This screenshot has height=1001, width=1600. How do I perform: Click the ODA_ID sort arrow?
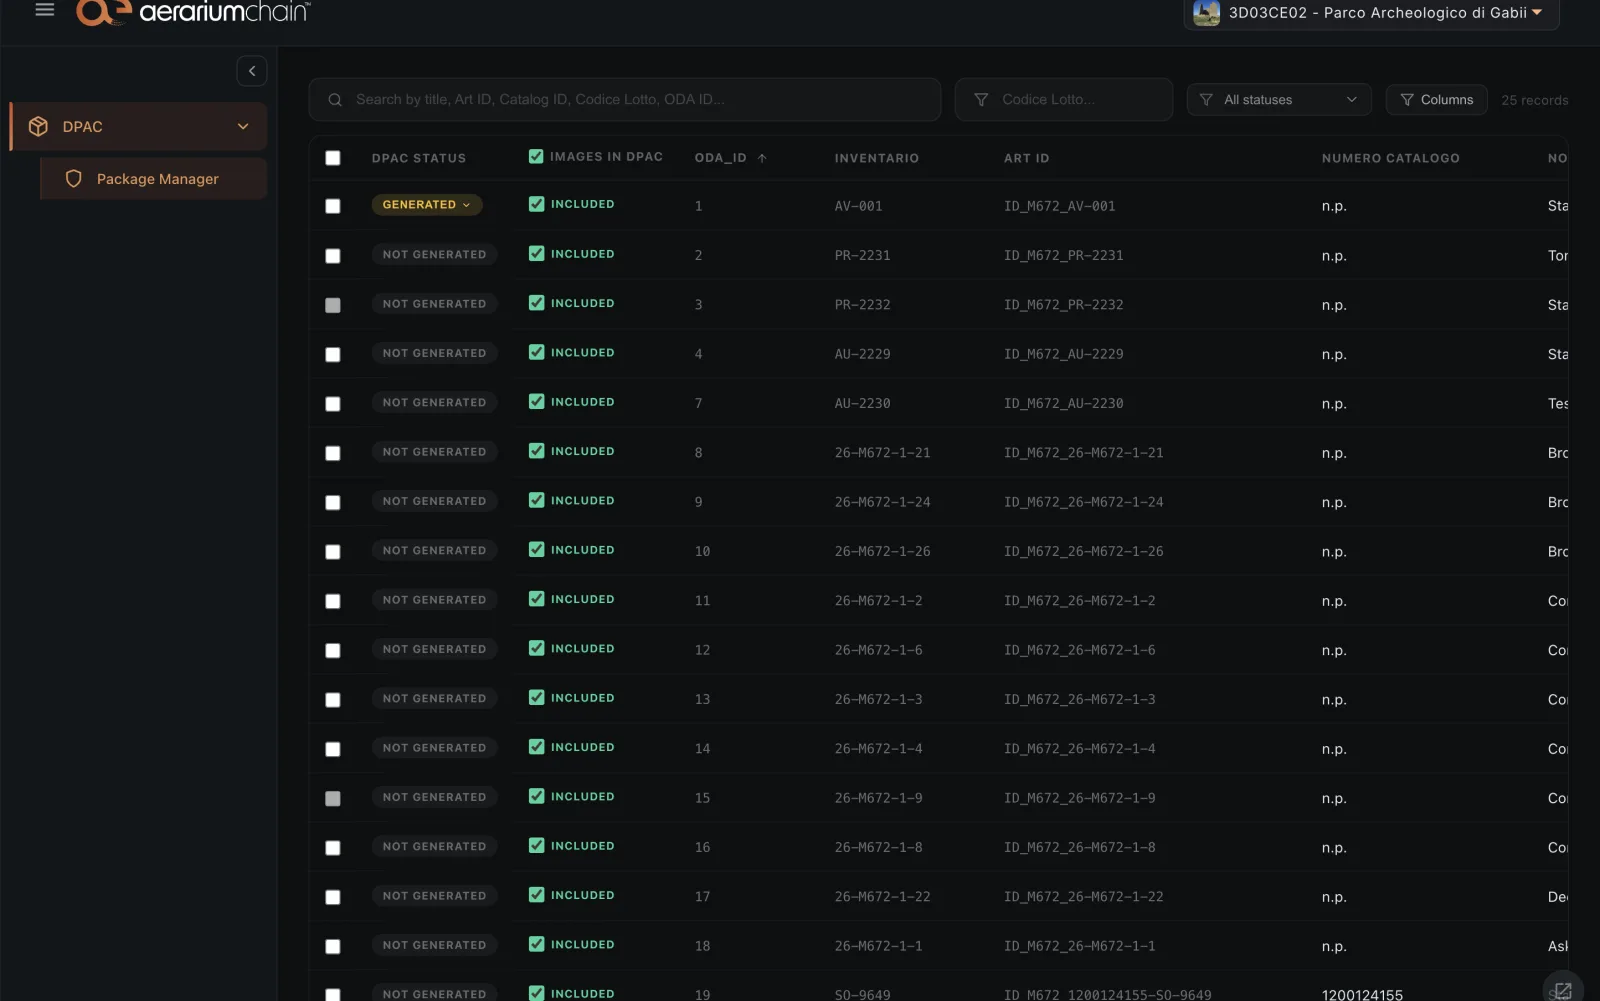[x=762, y=158]
